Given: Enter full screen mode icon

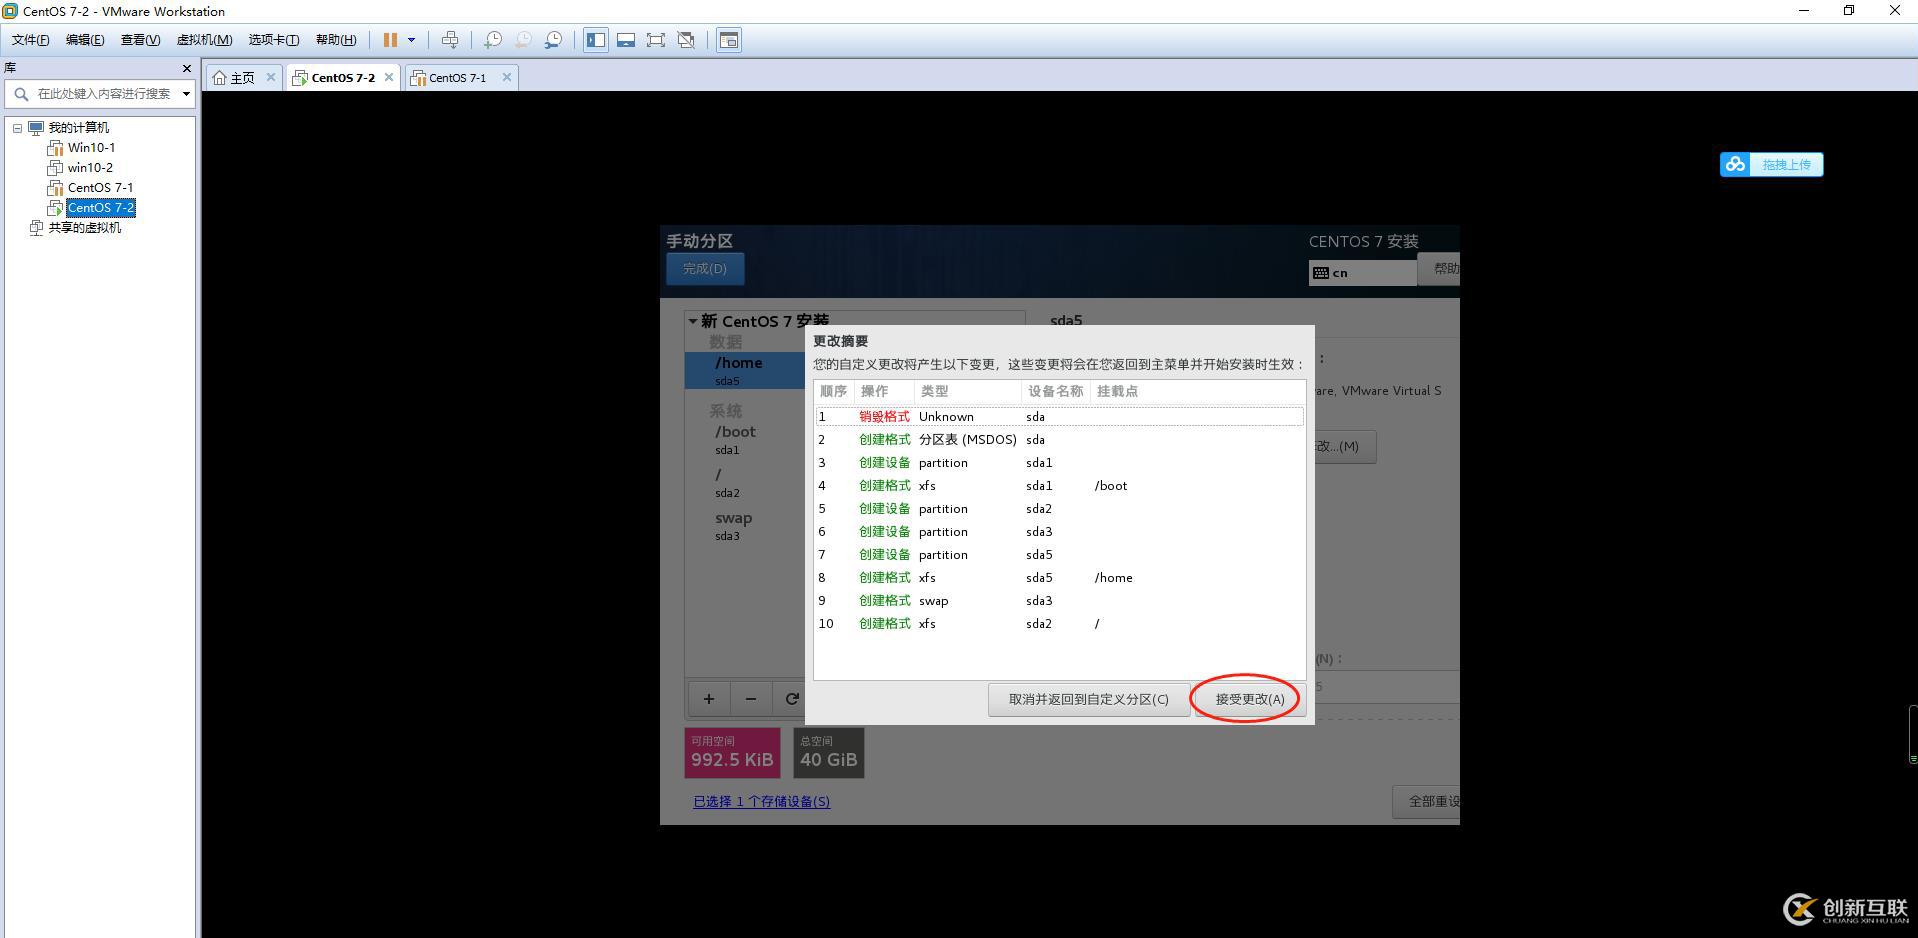Looking at the screenshot, I should (656, 40).
